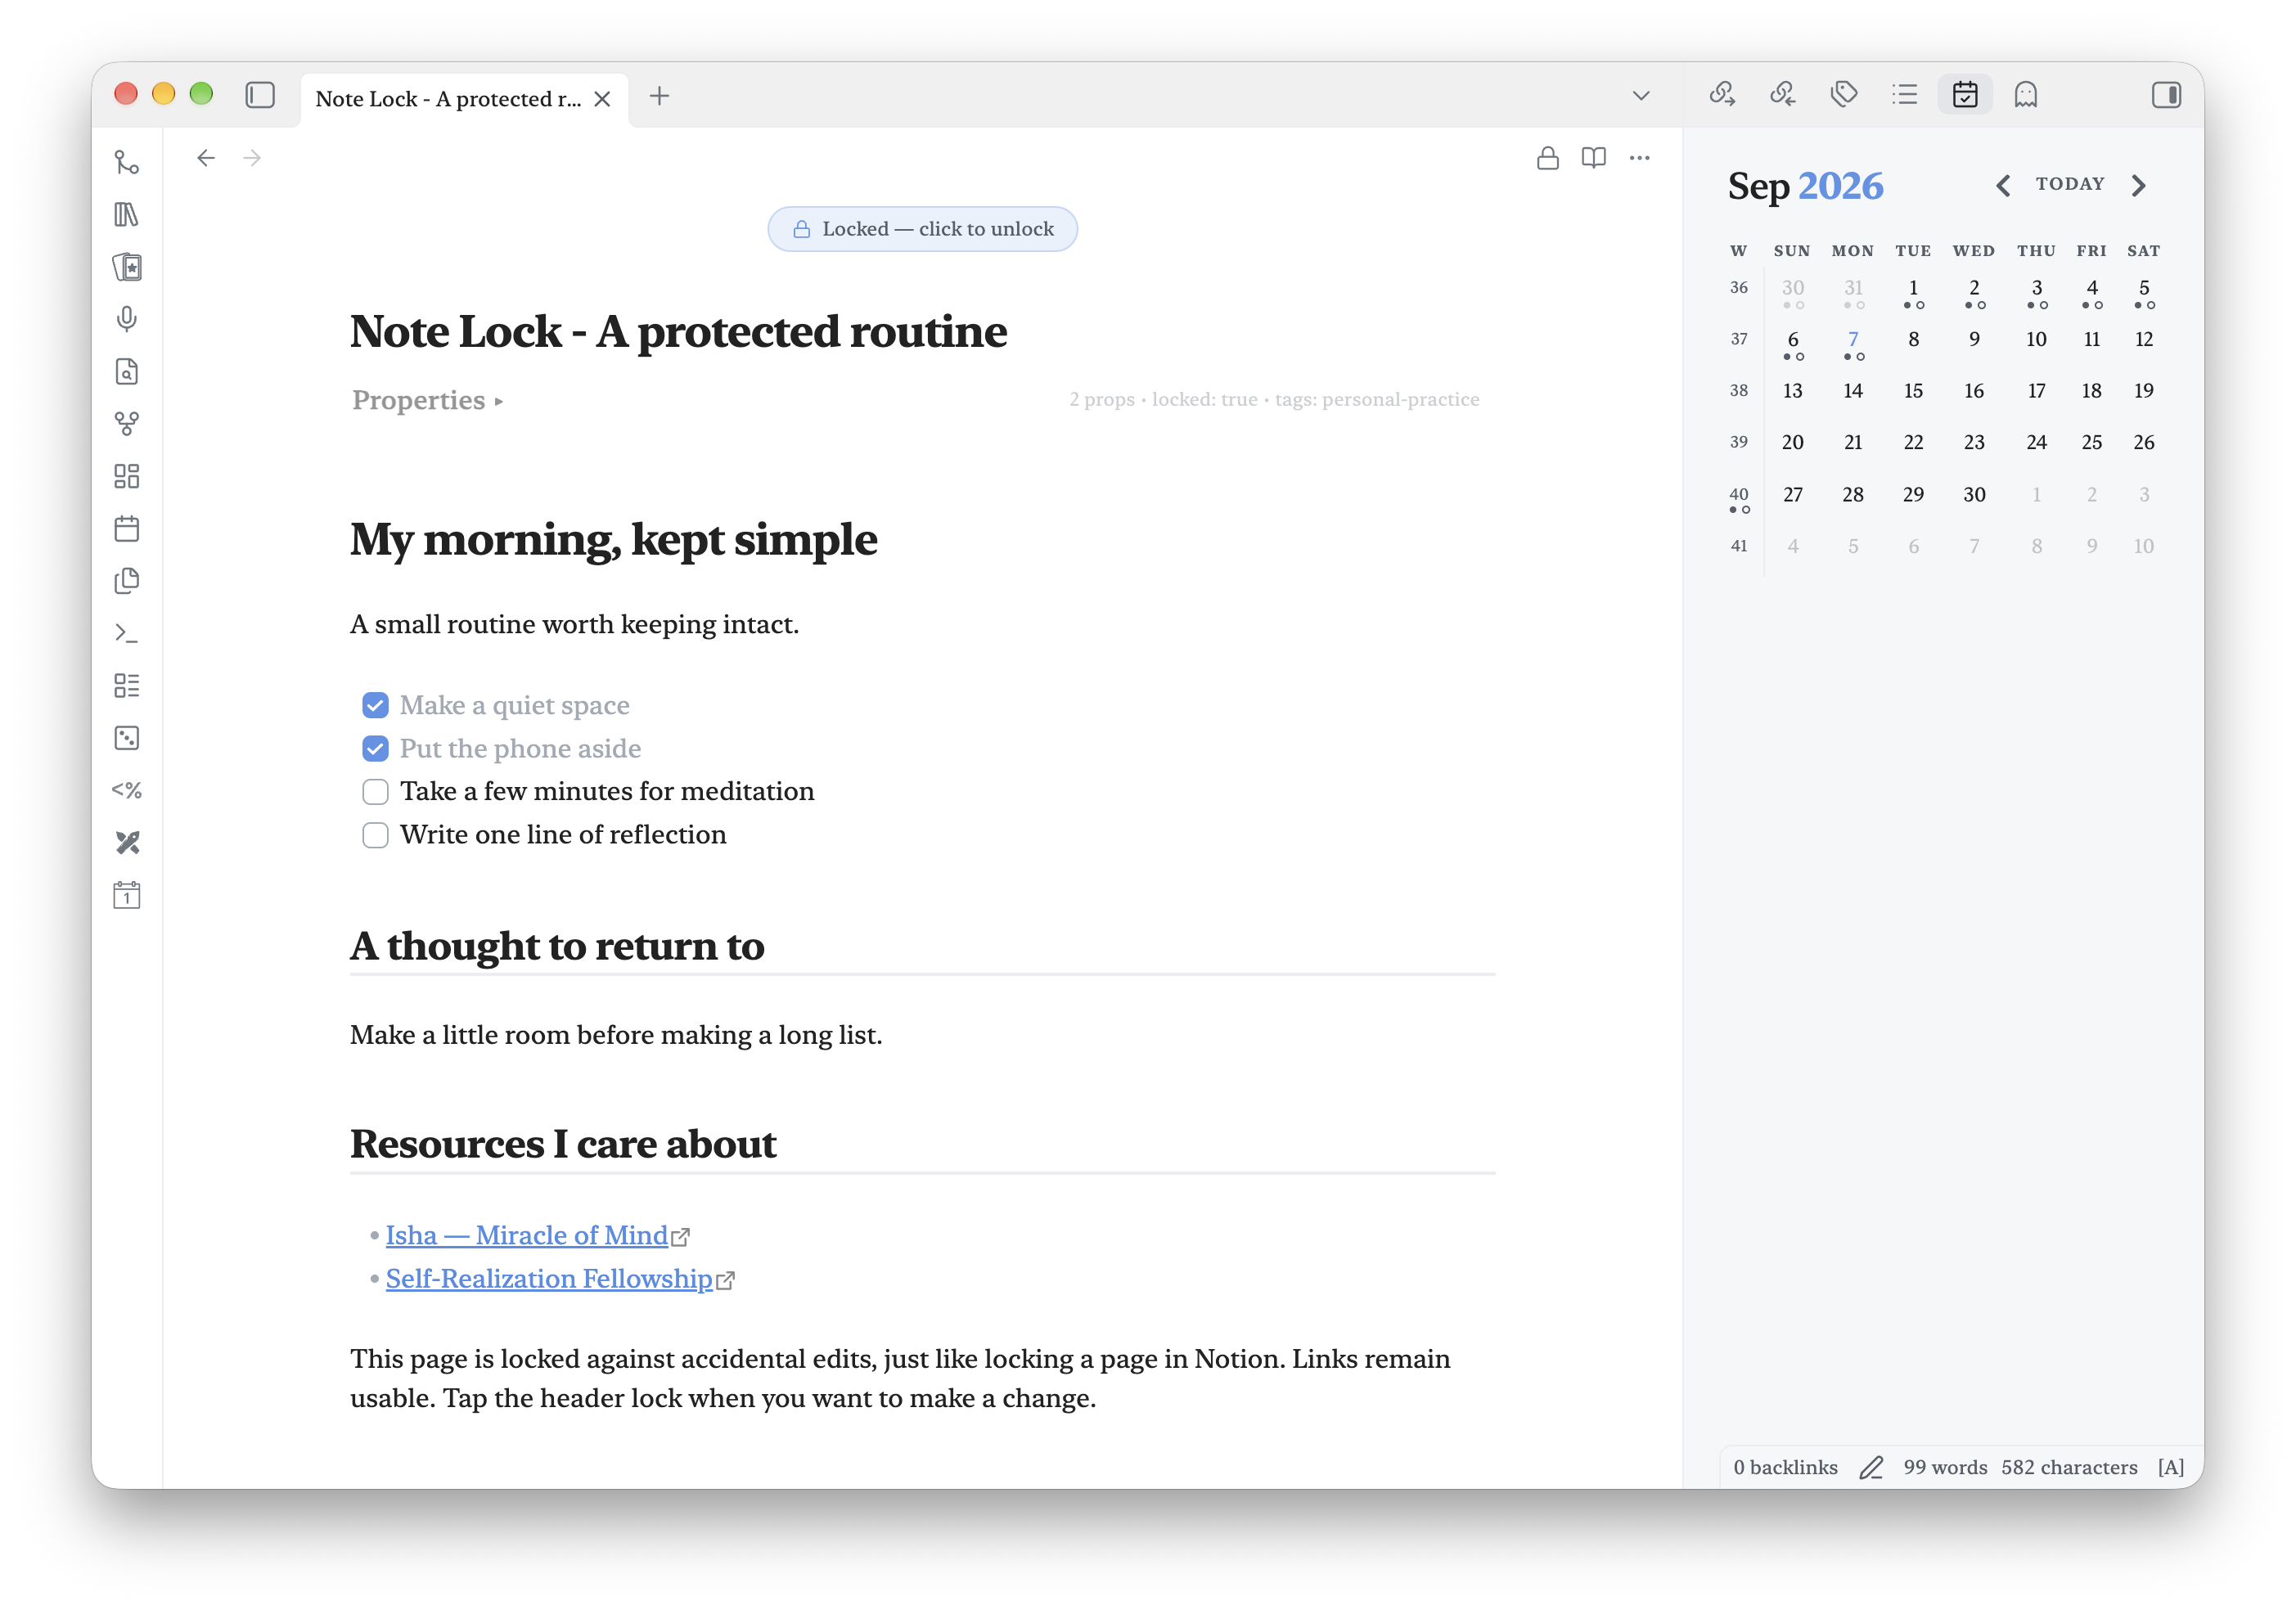Viewport: 2296px width, 1610px height.
Task: Click the checklist view ribbon icon
Action: click(x=127, y=685)
